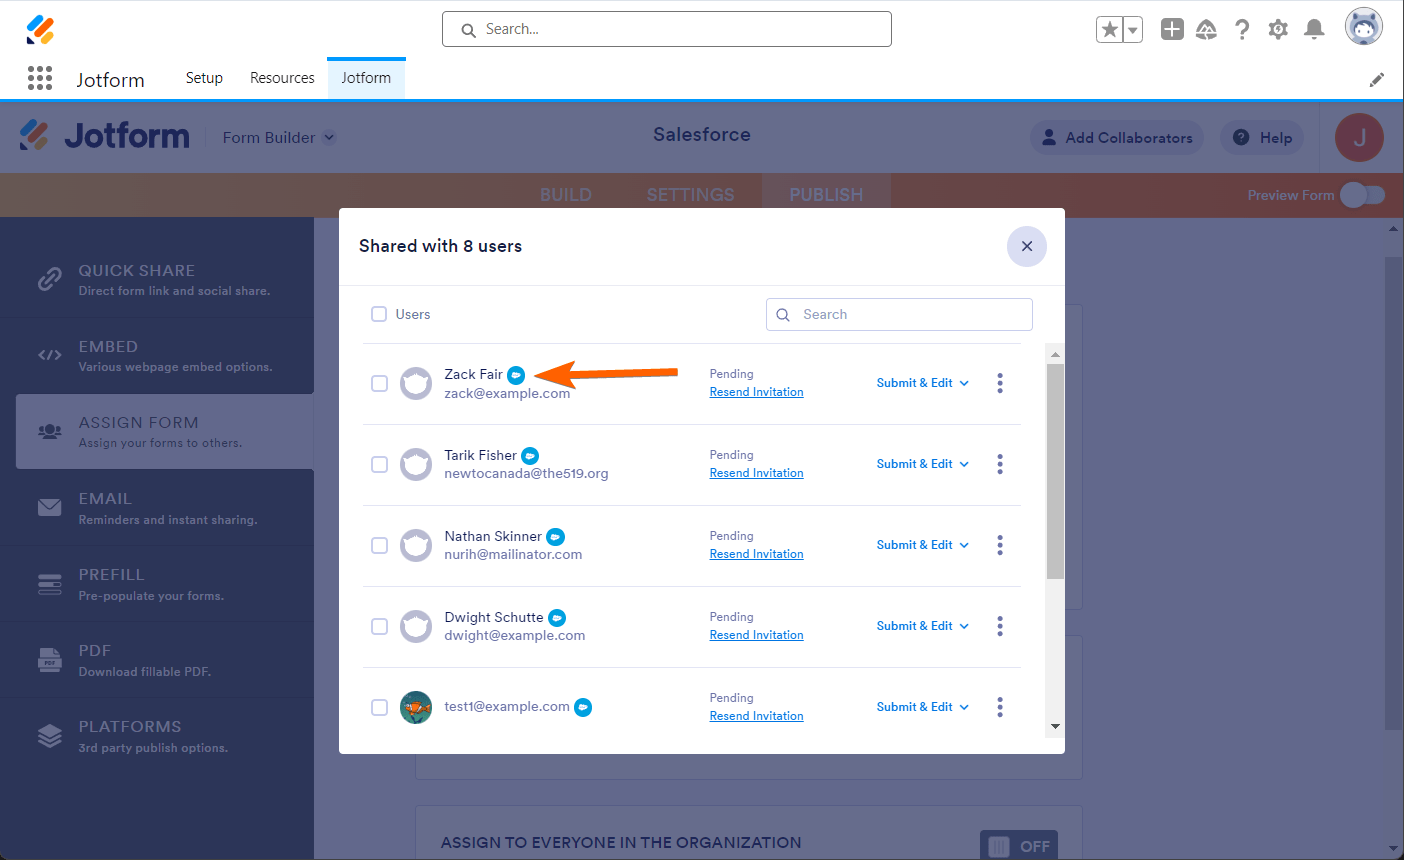This screenshot has width=1404, height=860.
Task: Open more options for Zack Fair
Action: 1000,383
